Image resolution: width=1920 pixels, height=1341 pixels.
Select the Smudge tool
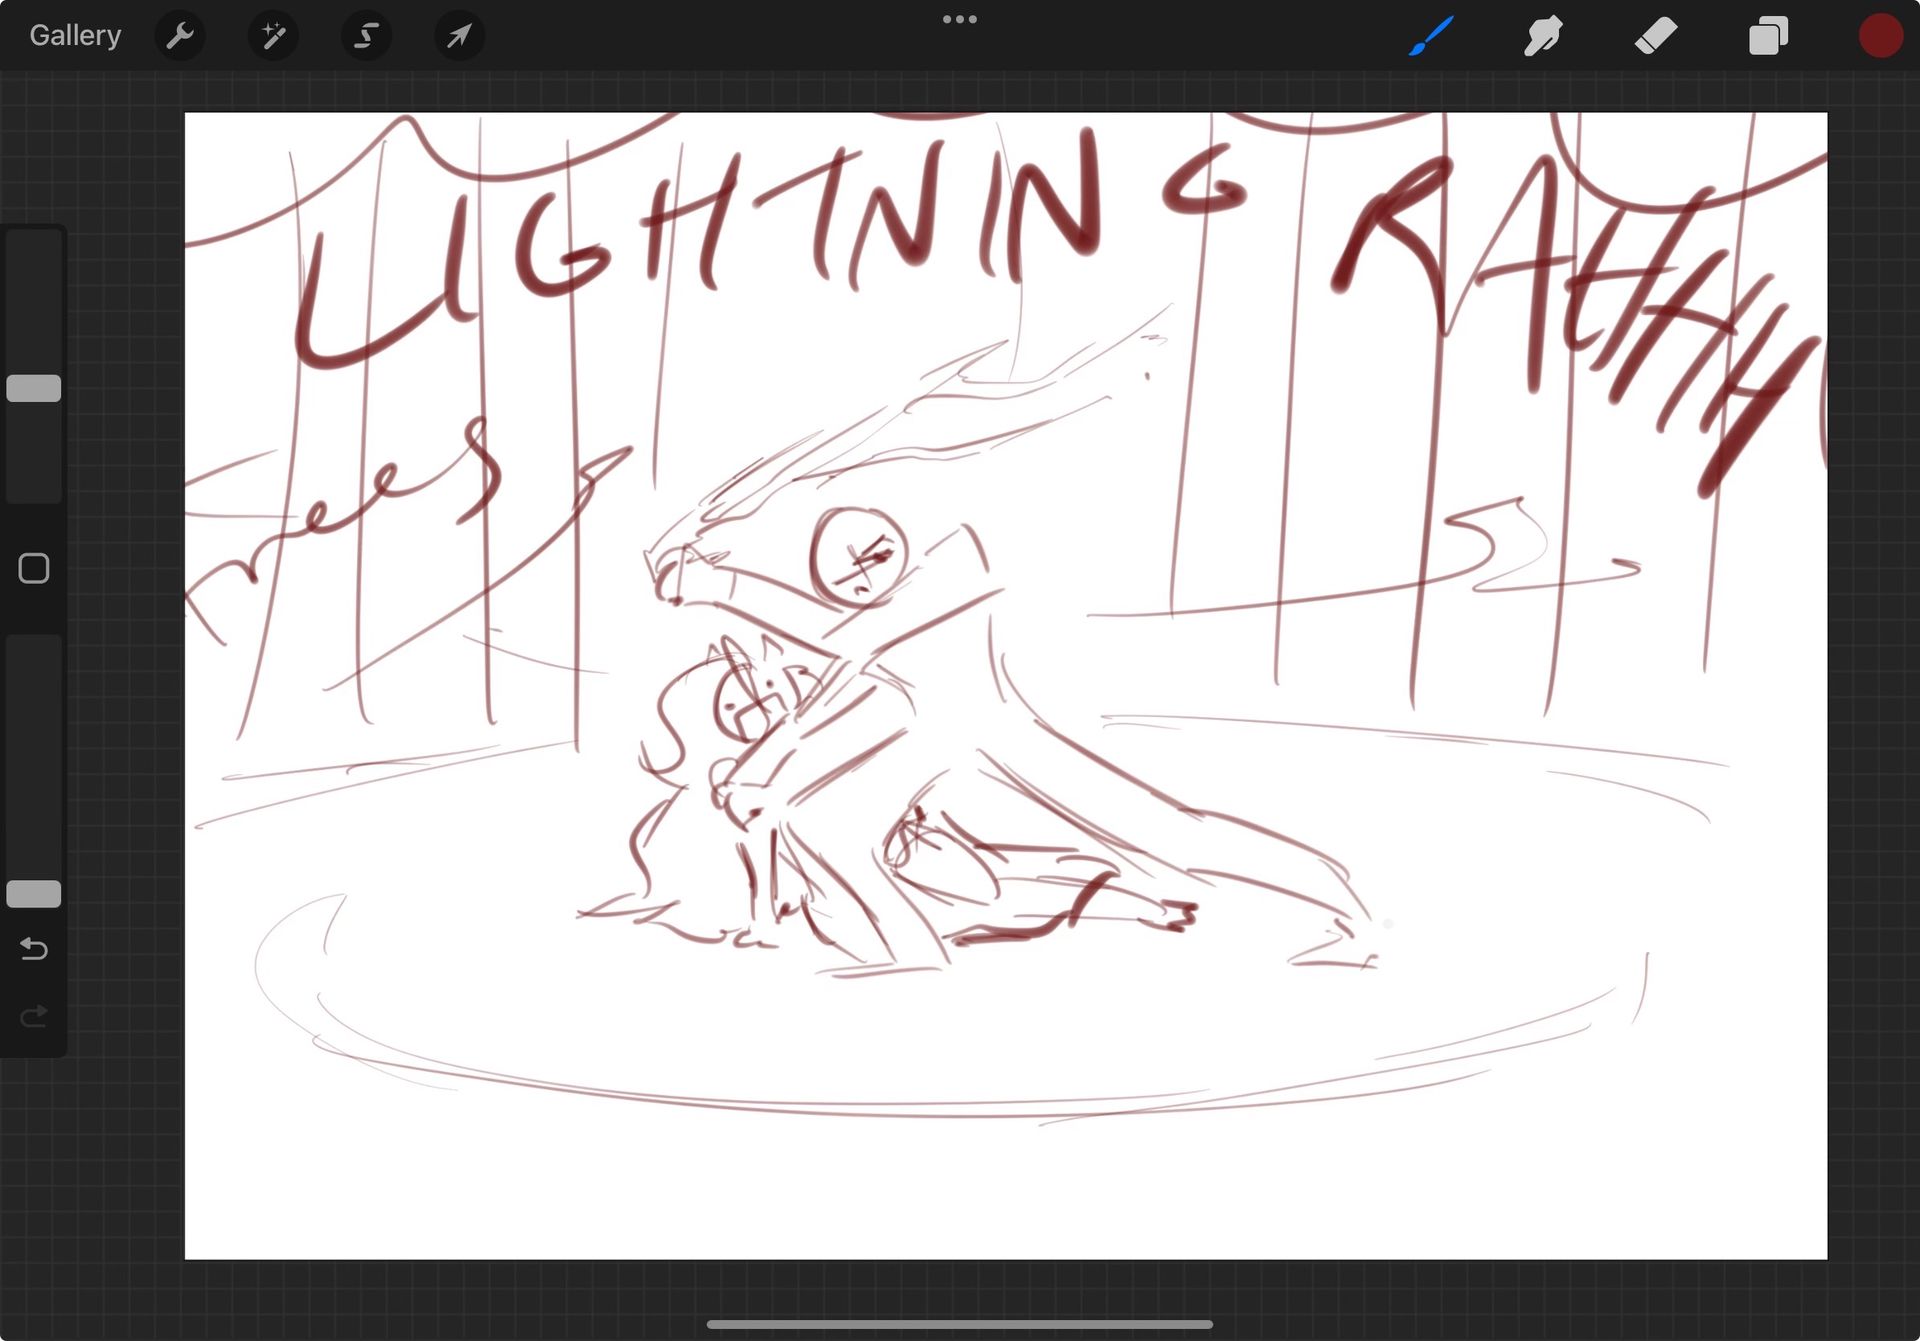pos(1543,36)
